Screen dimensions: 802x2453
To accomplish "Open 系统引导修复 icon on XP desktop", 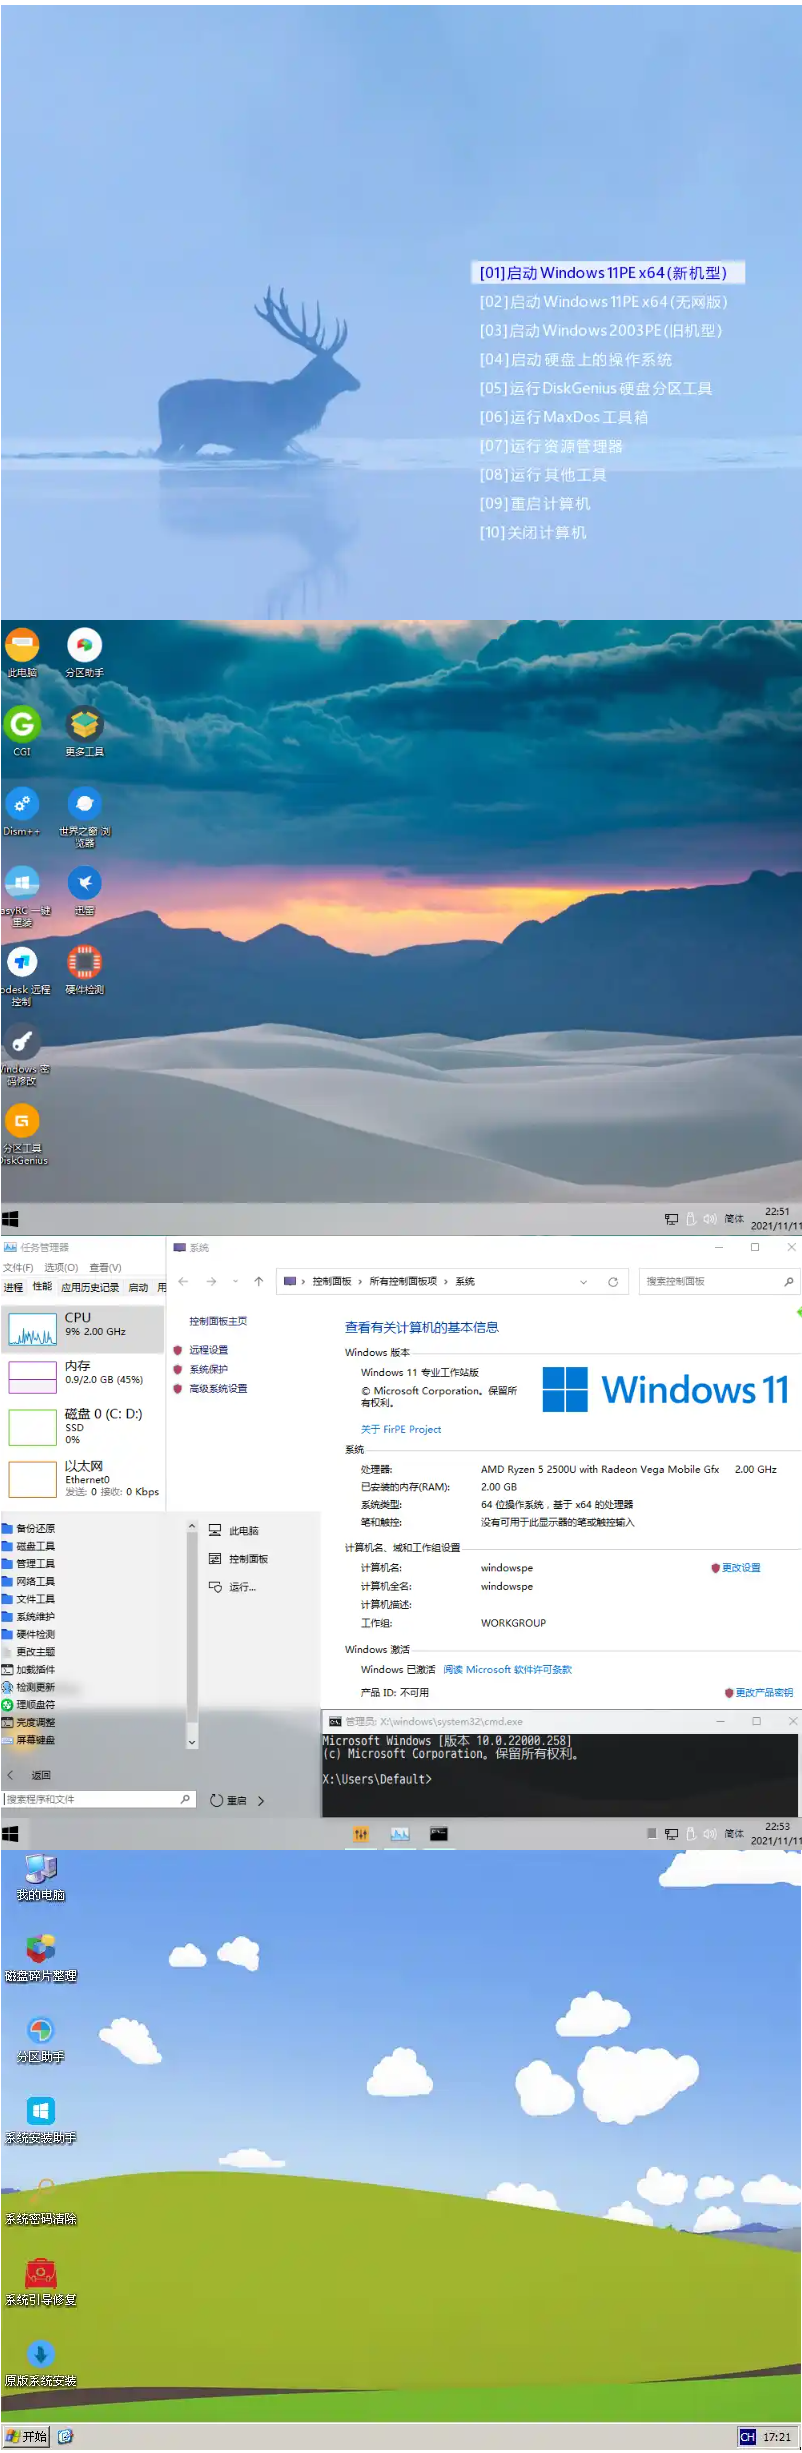I will point(40,2275).
